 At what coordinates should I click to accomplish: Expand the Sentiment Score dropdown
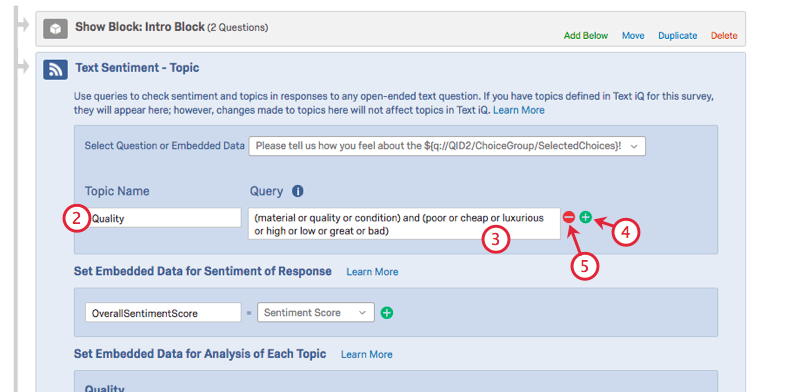point(316,312)
